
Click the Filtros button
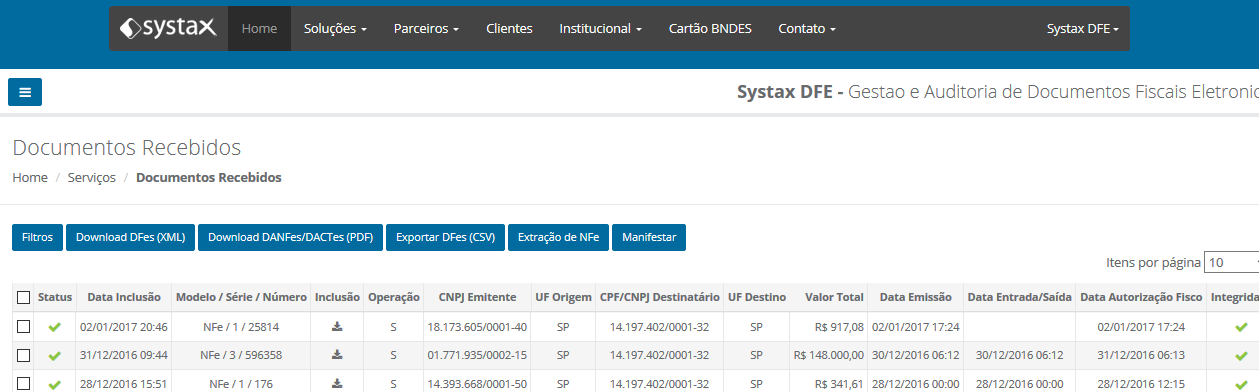(37, 237)
